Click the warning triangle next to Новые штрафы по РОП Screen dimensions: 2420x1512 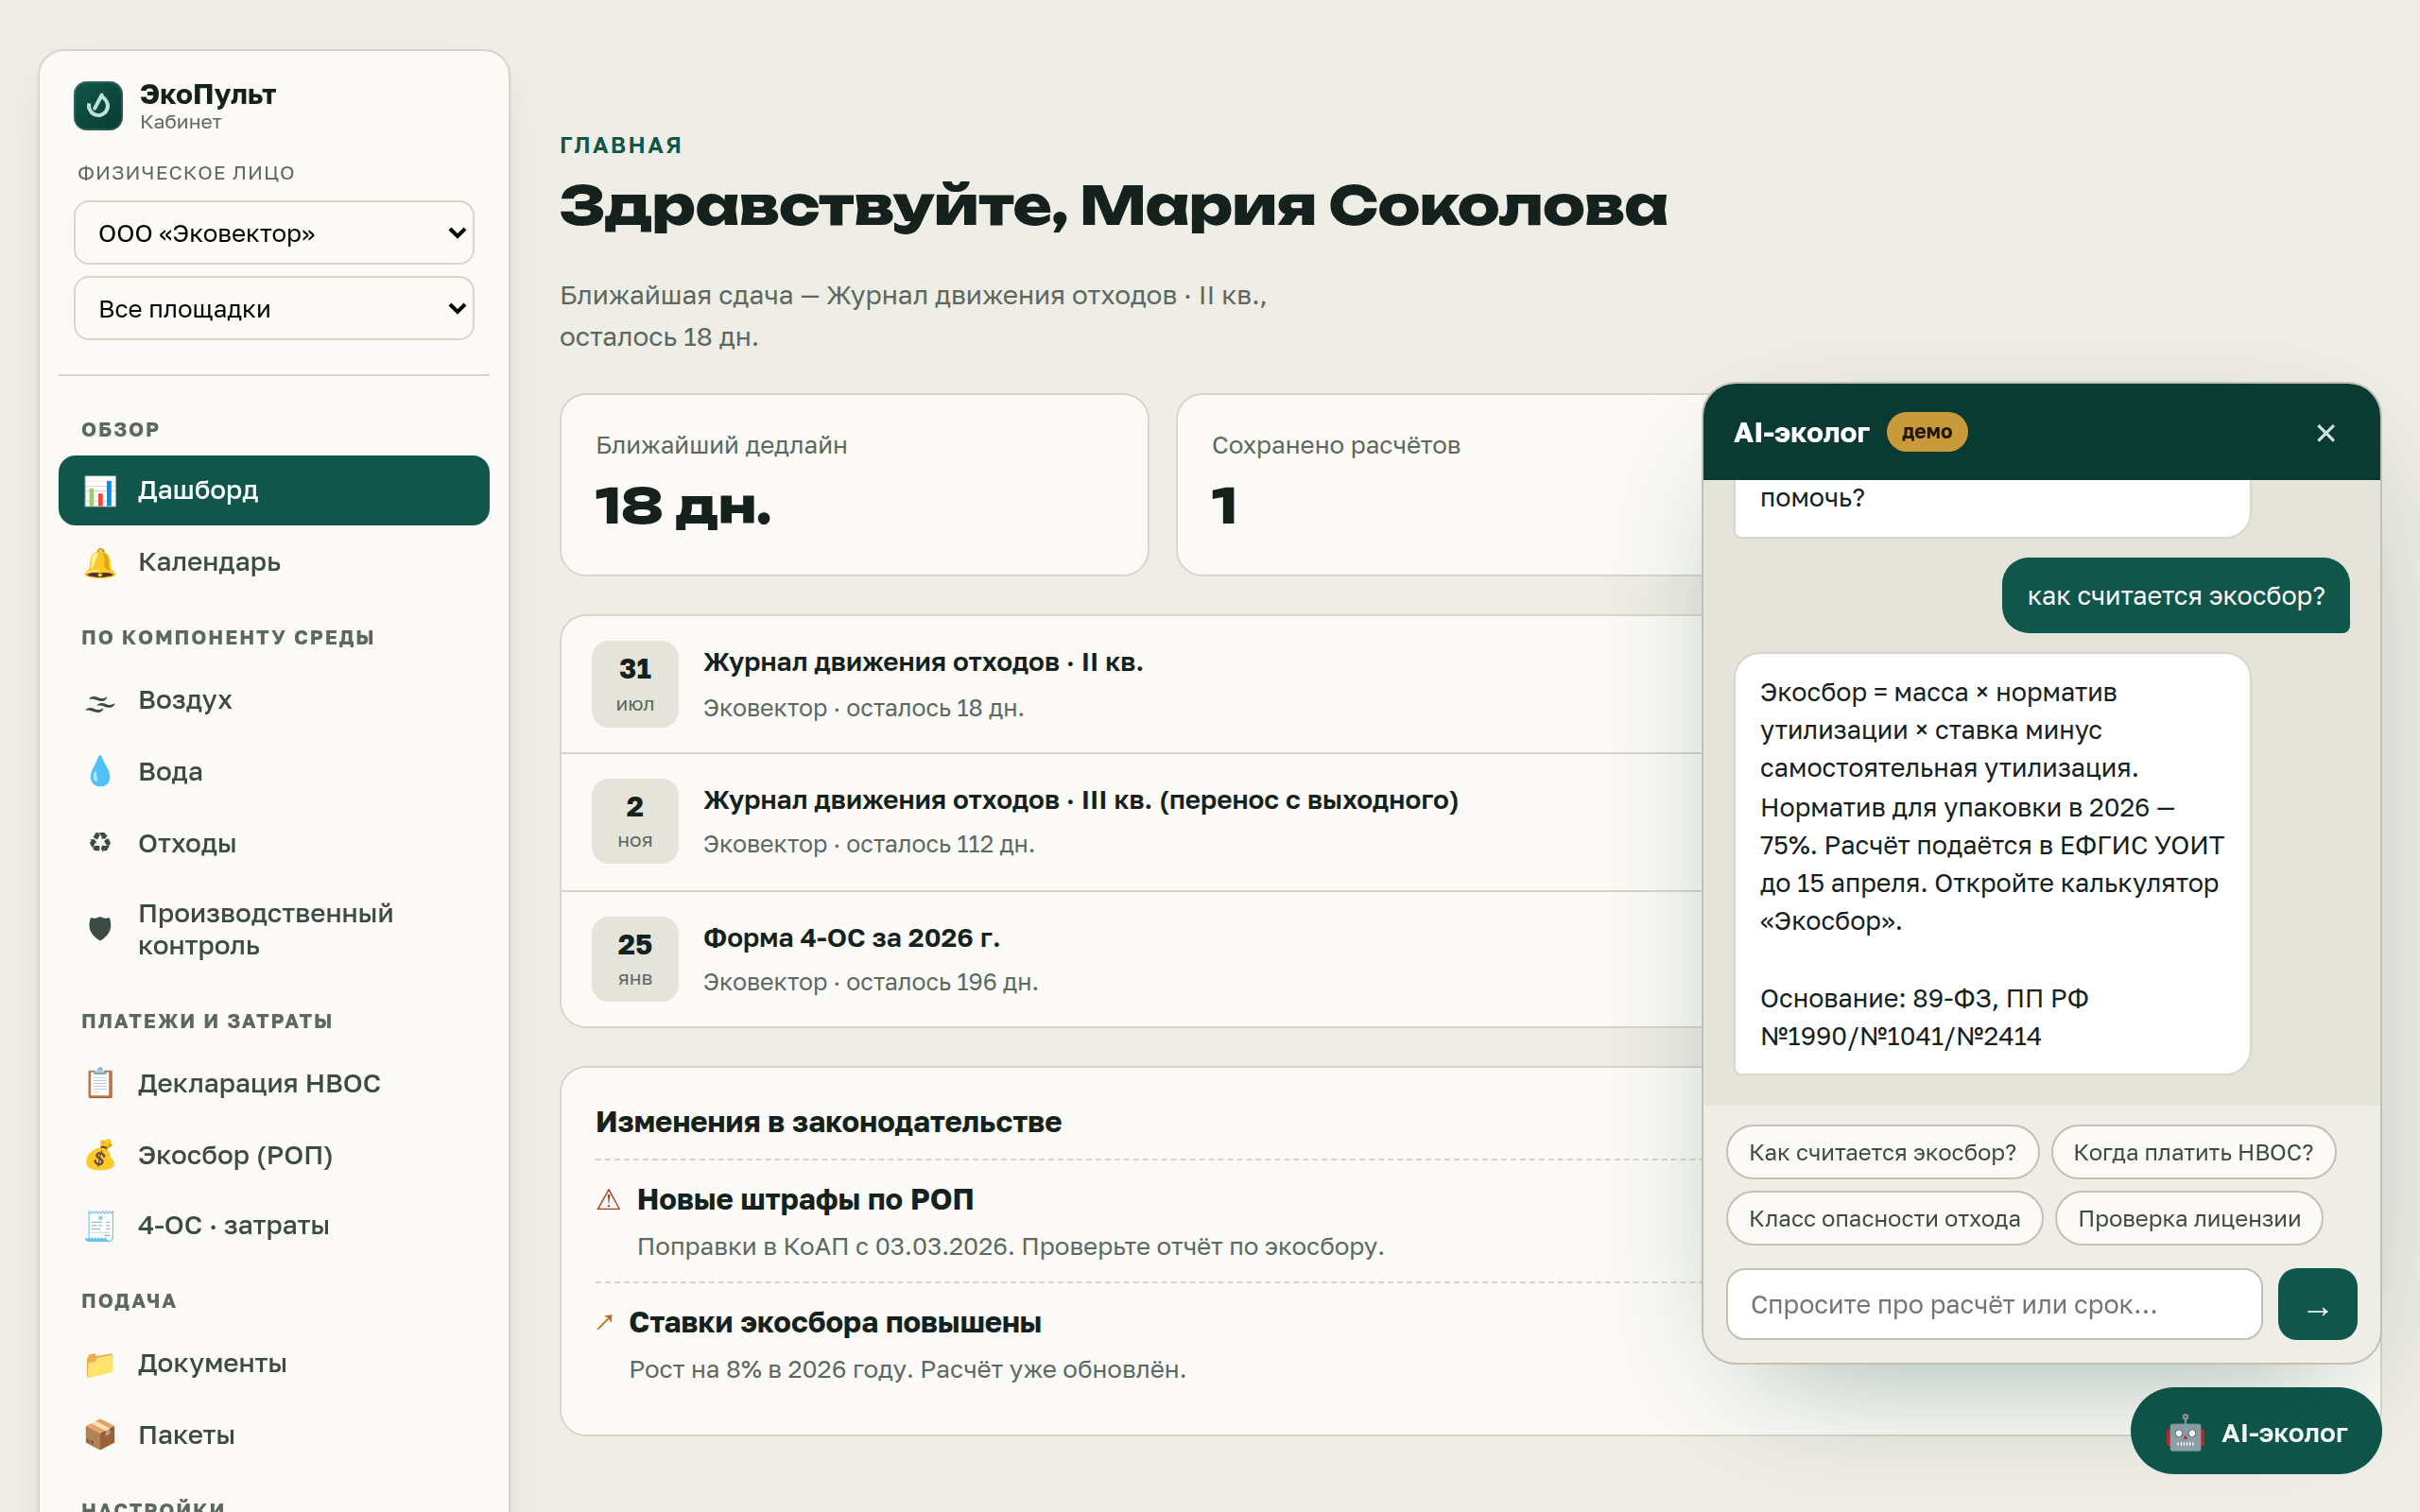[x=608, y=1200]
